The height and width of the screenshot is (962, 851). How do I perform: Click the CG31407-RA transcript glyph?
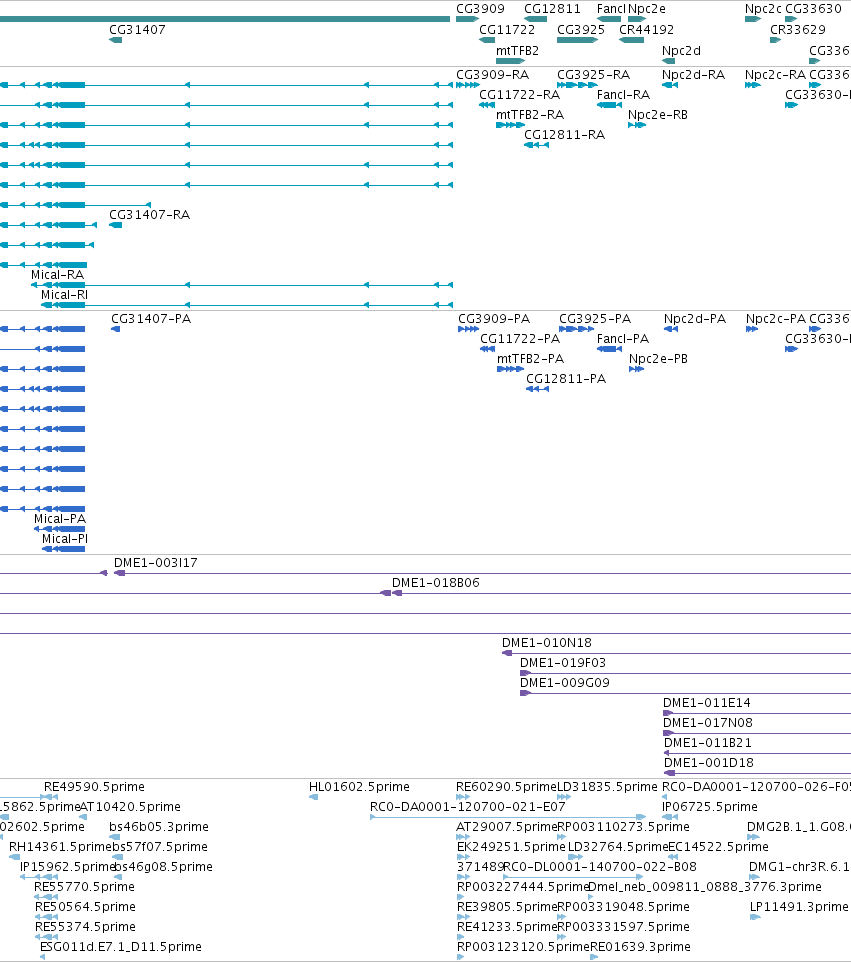(115, 225)
